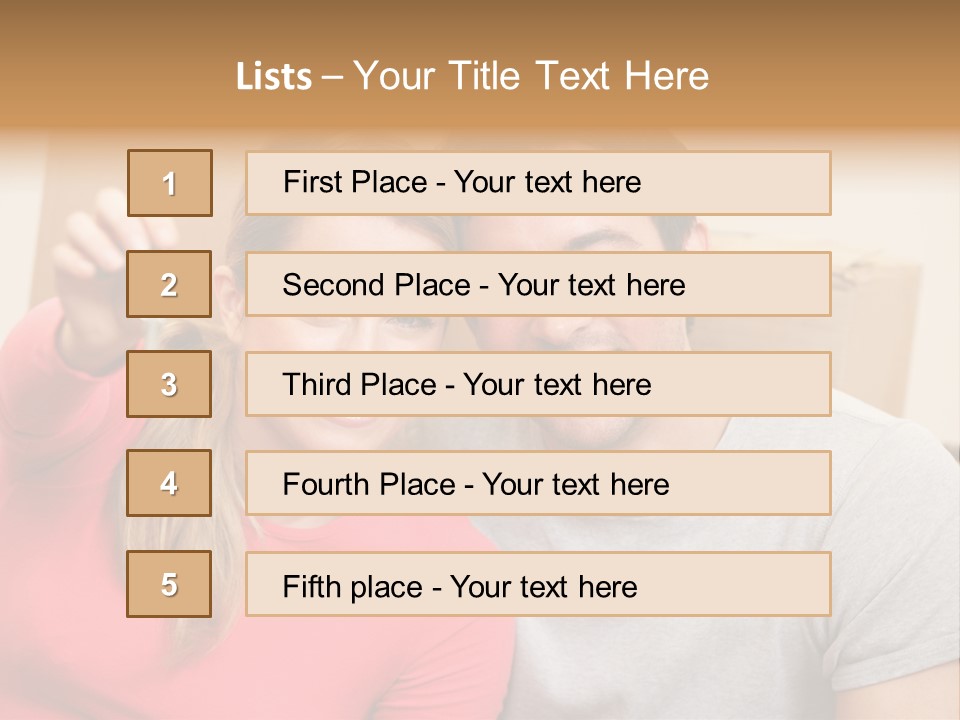Click "Your Title Text Here" in the heading
The width and height of the screenshot is (960, 720).
pyautogui.click(x=531, y=76)
